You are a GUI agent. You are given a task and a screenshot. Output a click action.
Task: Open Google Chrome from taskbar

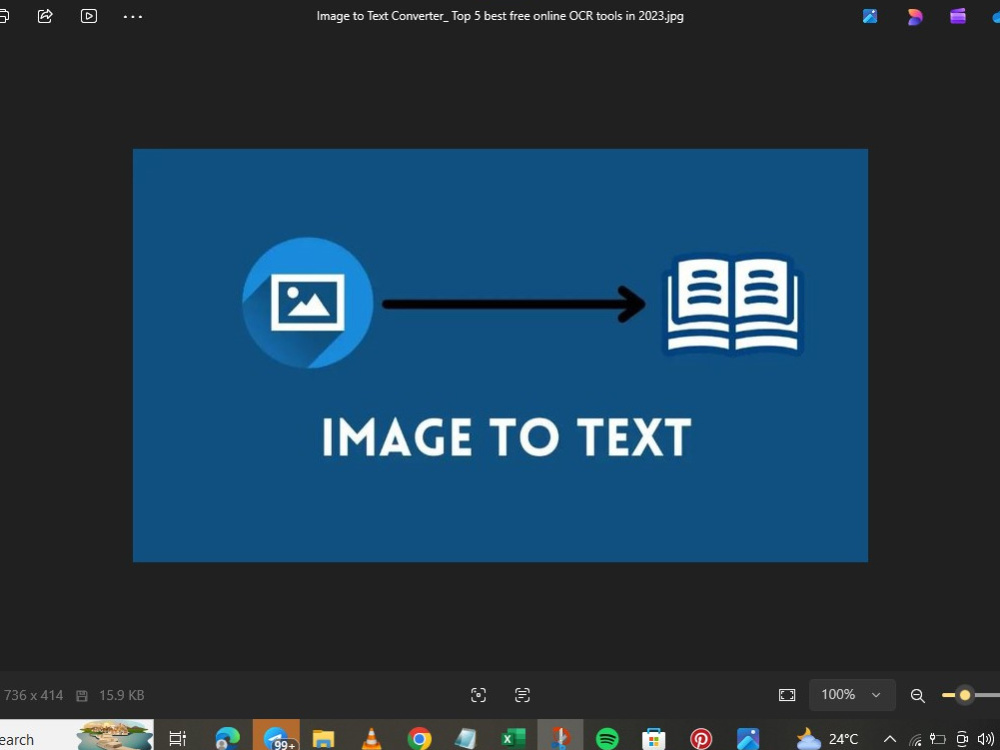click(419, 739)
